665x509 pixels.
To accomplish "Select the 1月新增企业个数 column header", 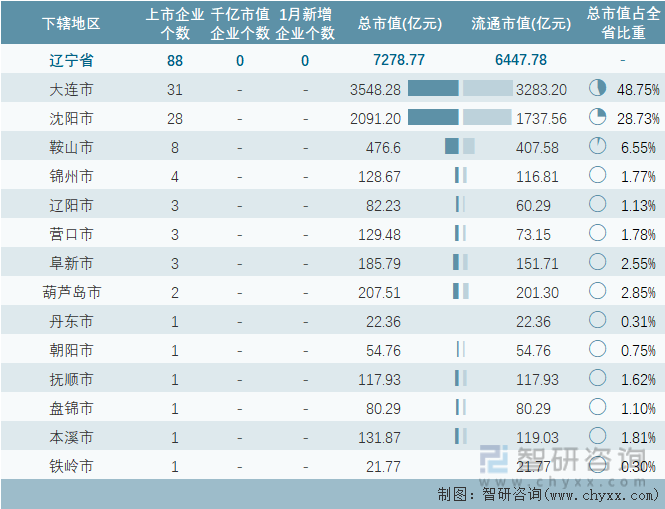I will (x=305, y=23).
